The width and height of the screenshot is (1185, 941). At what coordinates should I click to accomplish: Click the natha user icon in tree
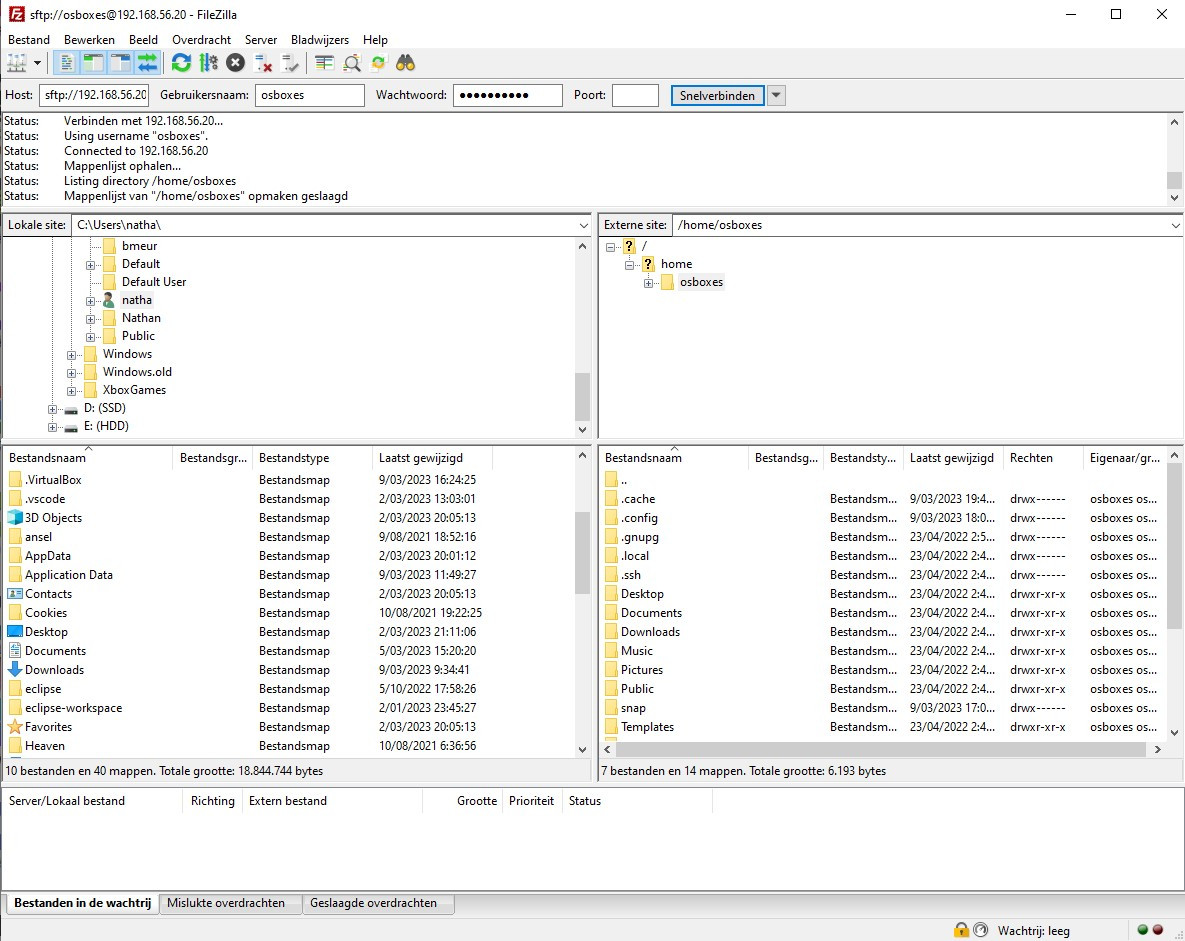[109, 300]
